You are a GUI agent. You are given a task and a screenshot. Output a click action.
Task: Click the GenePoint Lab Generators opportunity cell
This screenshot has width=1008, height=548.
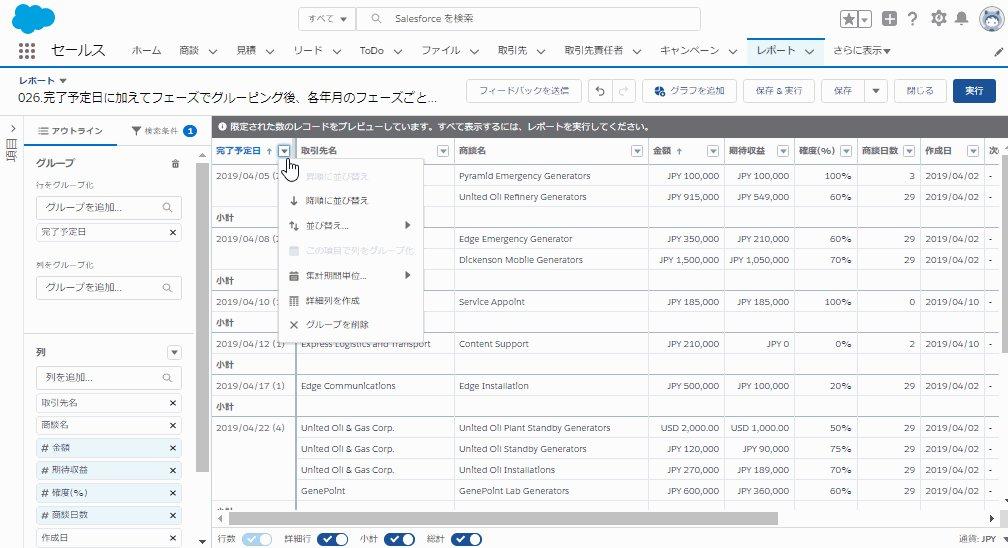(x=552, y=491)
